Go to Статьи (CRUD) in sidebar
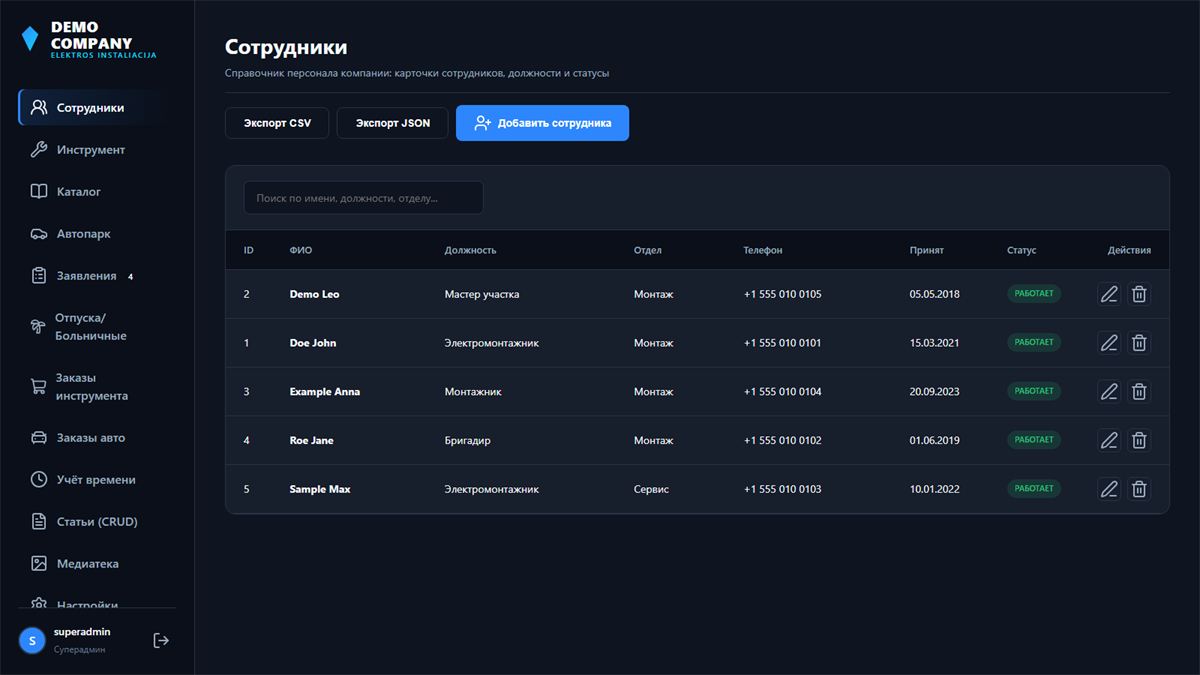The height and width of the screenshot is (675, 1200). click(x=97, y=521)
